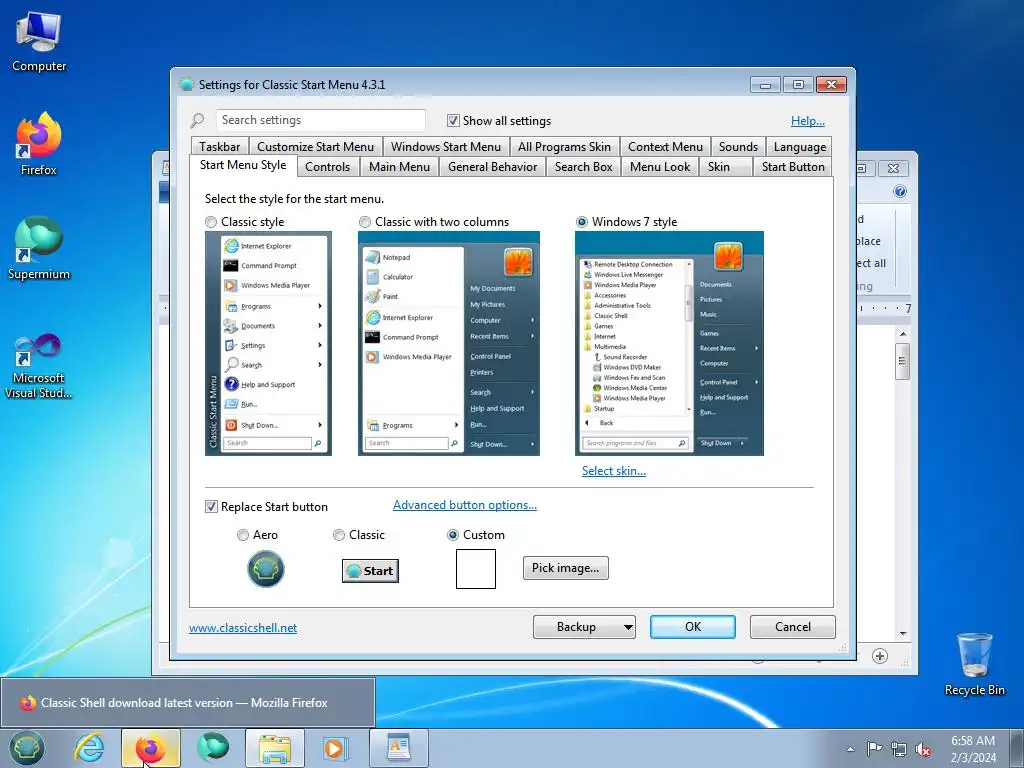Open the Windows Start Menu tab
Viewport: 1024px width, 768px height.
[446, 147]
